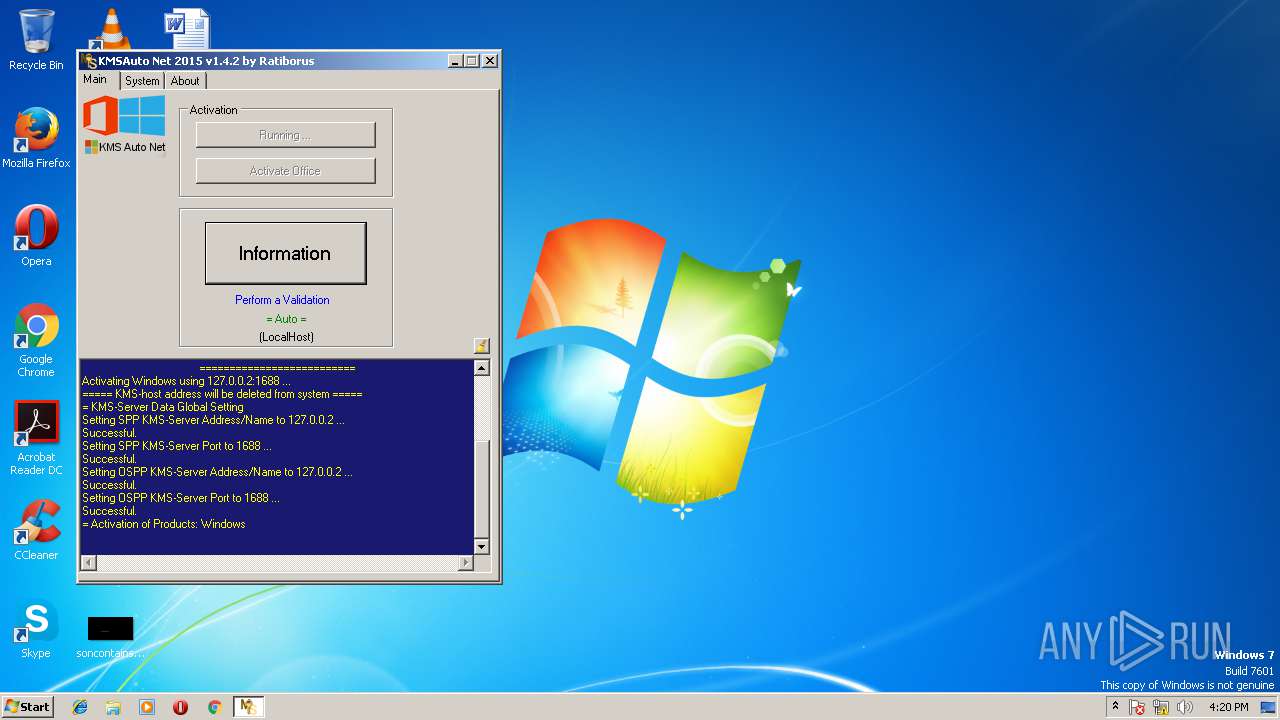Image resolution: width=1280 pixels, height=720 pixels.
Task: Click the log scroll-up arrow
Action: (x=482, y=369)
